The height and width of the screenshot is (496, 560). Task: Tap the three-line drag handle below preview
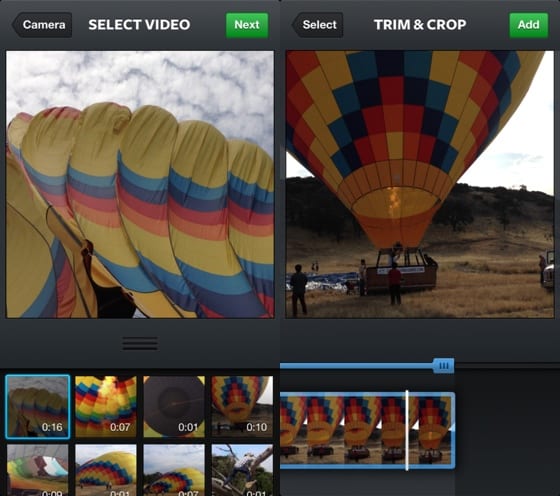coord(140,344)
